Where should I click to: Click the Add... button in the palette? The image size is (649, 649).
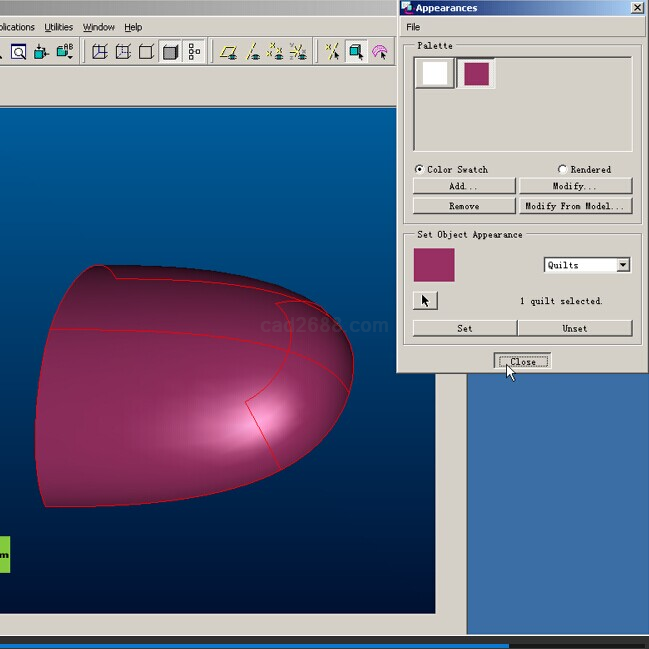click(x=464, y=186)
